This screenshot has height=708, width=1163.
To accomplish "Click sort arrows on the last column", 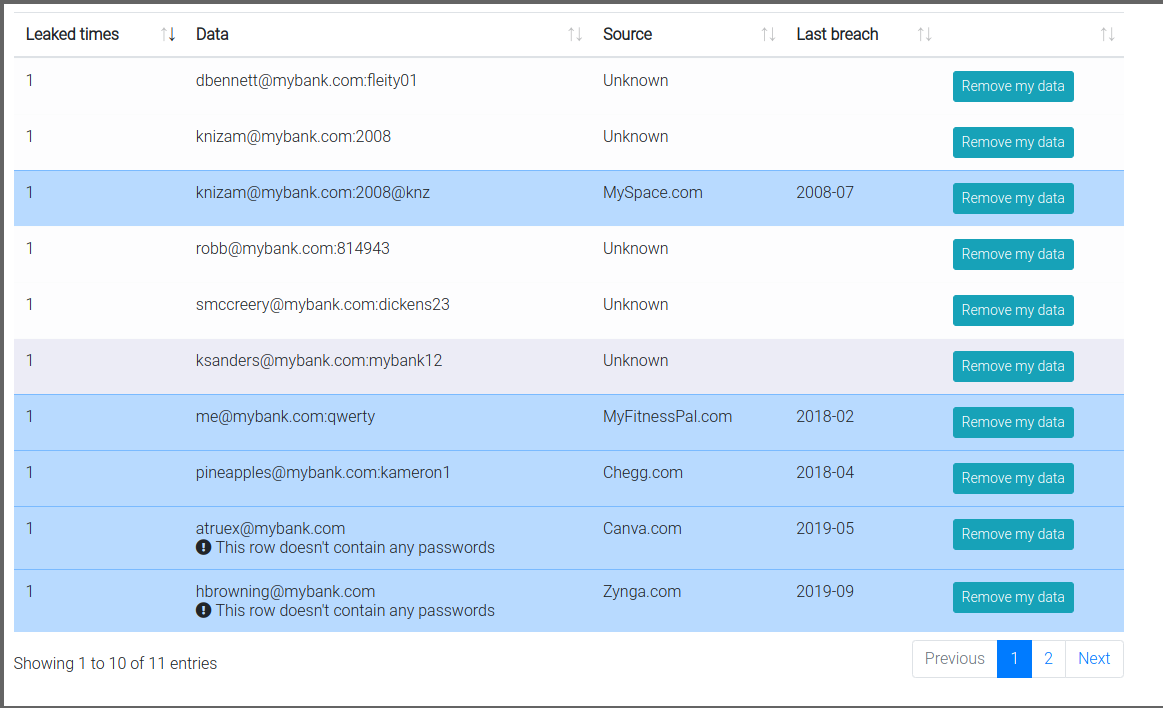I will 1107,34.
